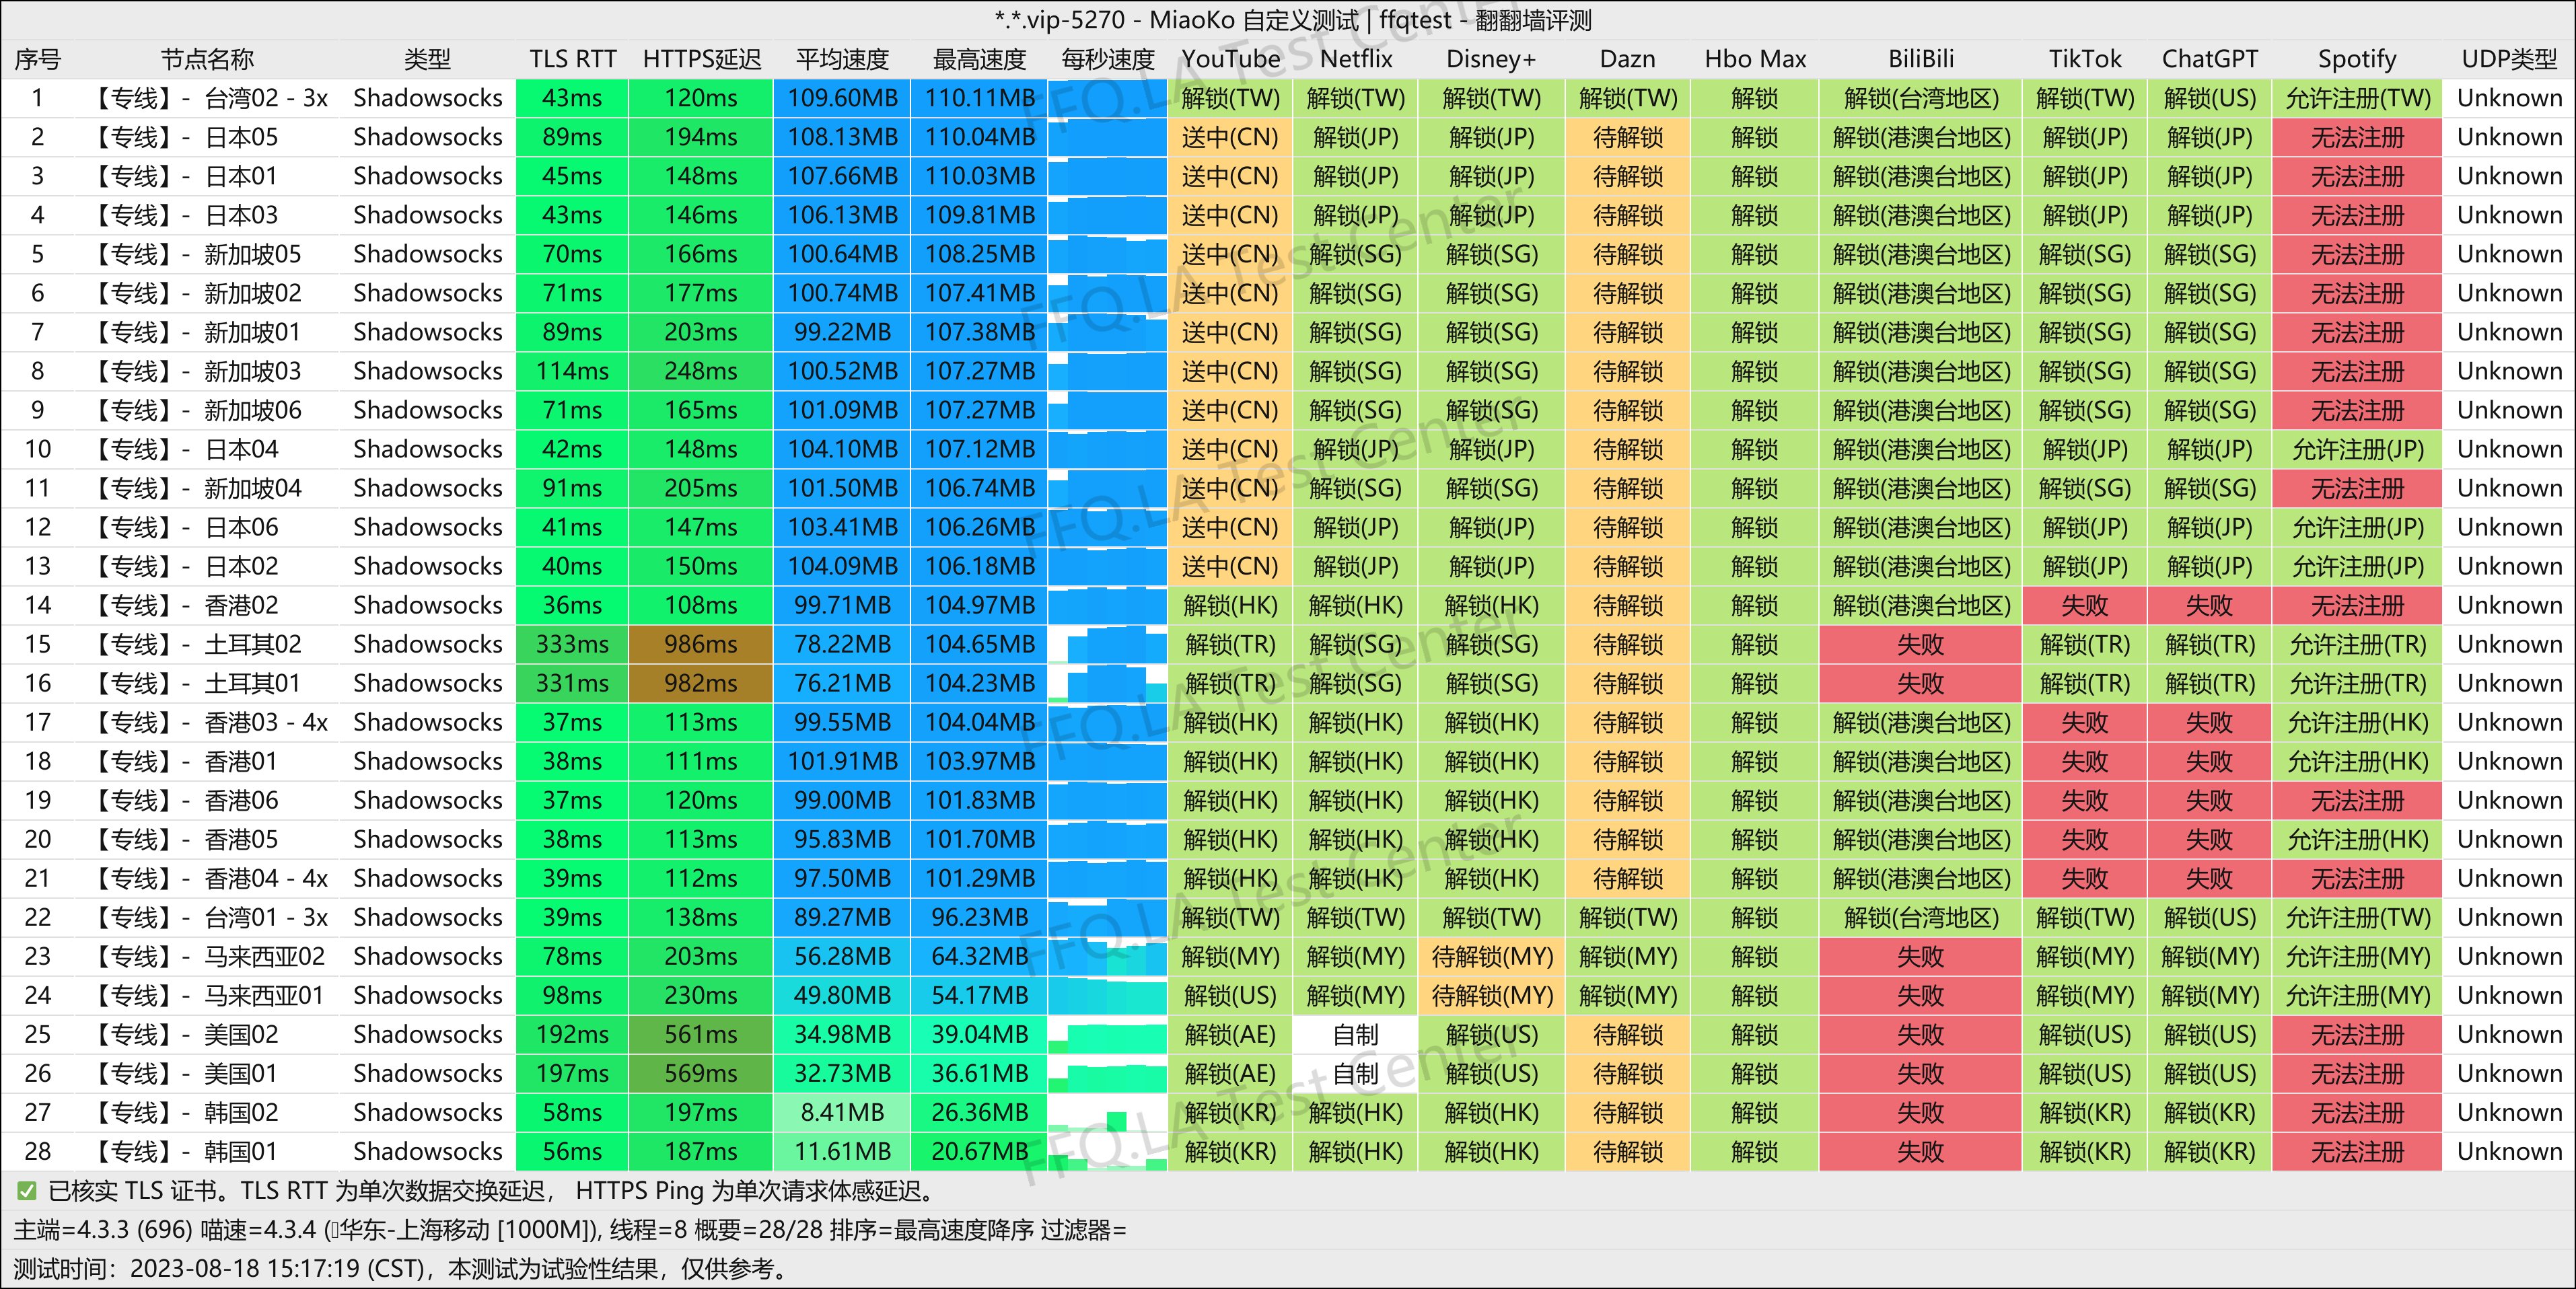The width and height of the screenshot is (2576, 1289).
Task: Click the 20.67MB max speed cell
Action: [979, 1151]
